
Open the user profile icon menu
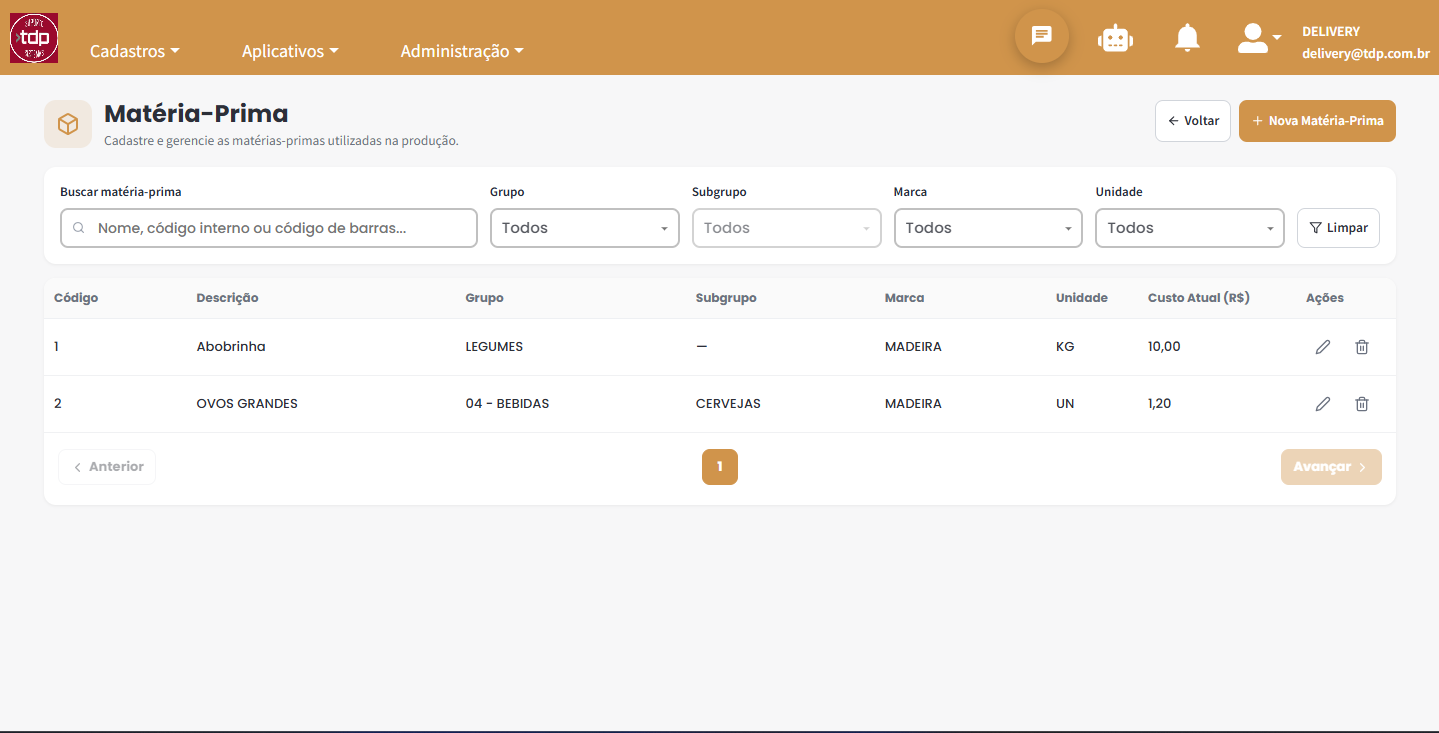coord(1259,38)
